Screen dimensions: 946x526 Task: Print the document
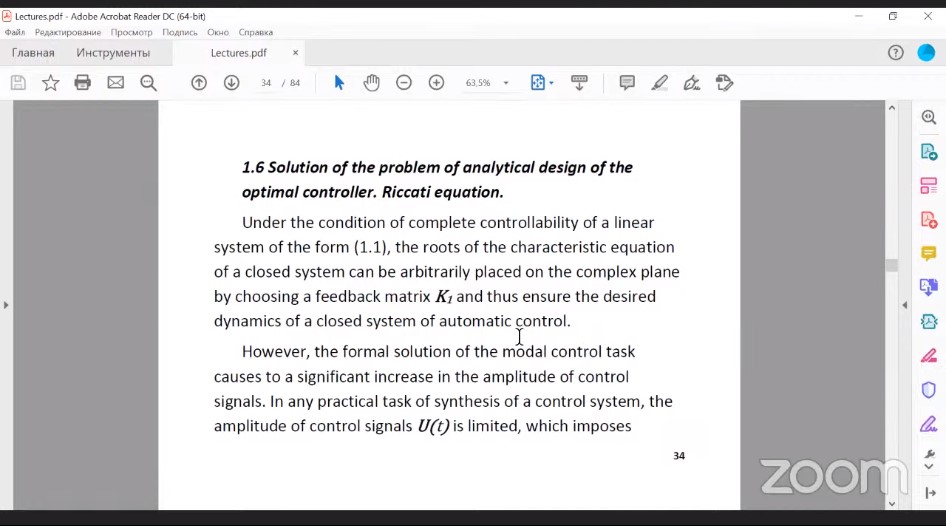tap(83, 83)
